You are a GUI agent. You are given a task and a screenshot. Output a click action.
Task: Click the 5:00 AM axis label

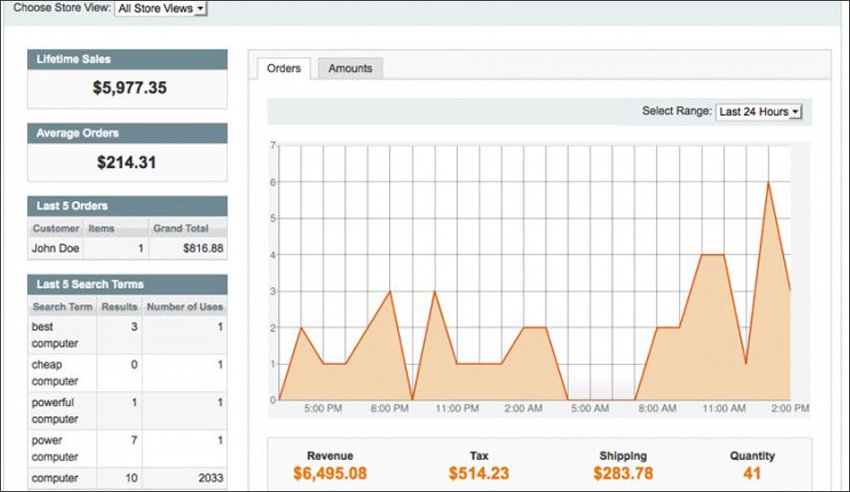point(590,409)
